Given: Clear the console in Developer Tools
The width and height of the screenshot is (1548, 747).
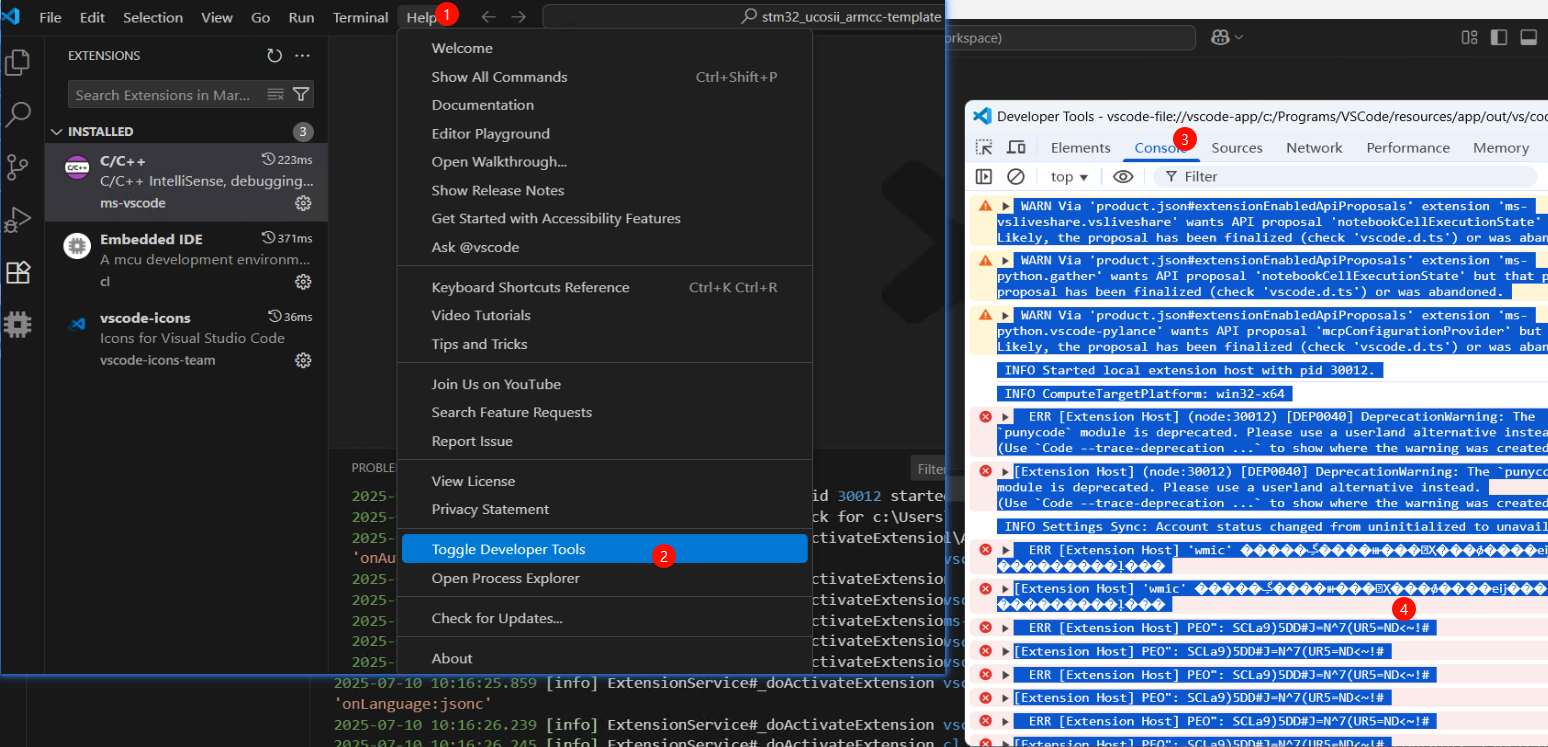Looking at the screenshot, I should (1016, 176).
